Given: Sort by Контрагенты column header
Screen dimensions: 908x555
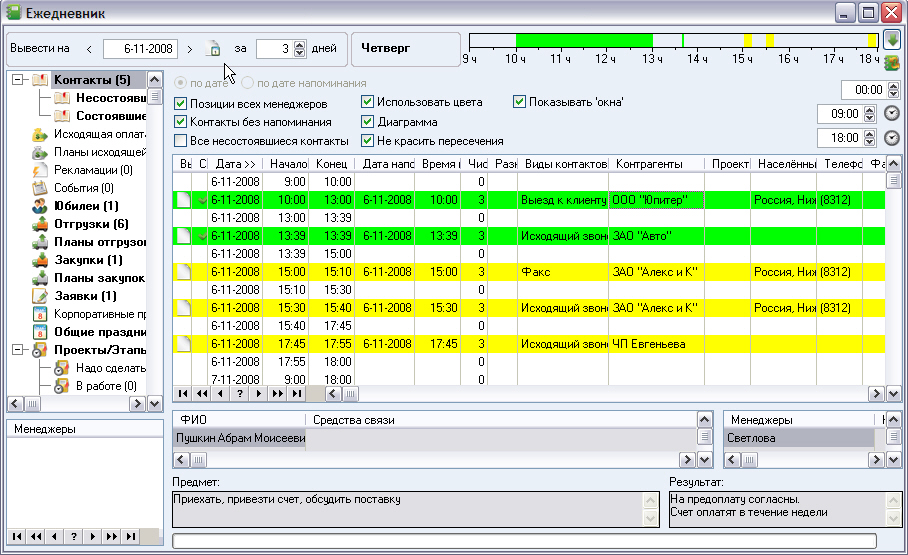Looking at the screenshot, I should tap(656, 164).
